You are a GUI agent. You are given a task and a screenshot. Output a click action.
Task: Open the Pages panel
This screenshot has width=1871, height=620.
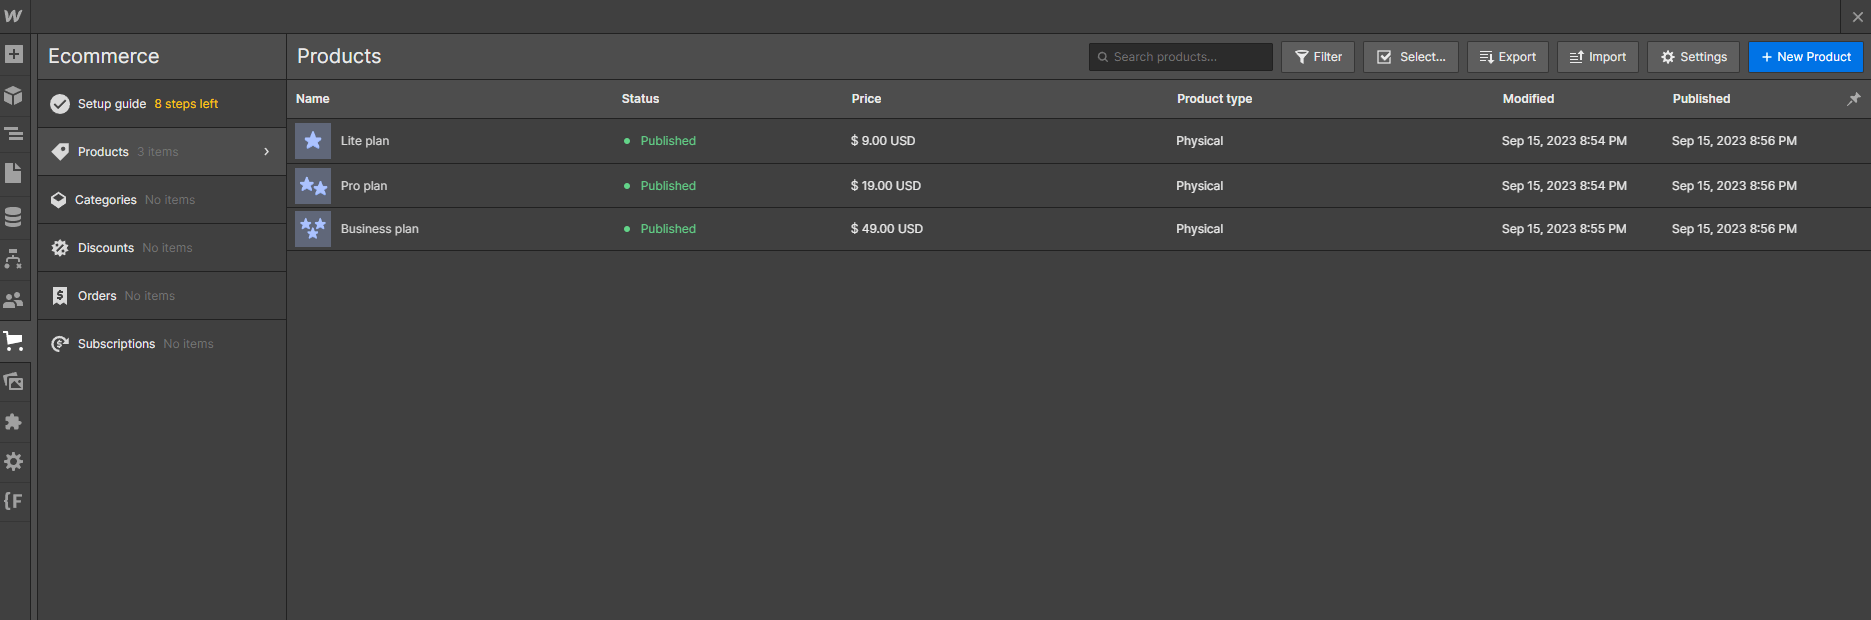pos(14,174)
